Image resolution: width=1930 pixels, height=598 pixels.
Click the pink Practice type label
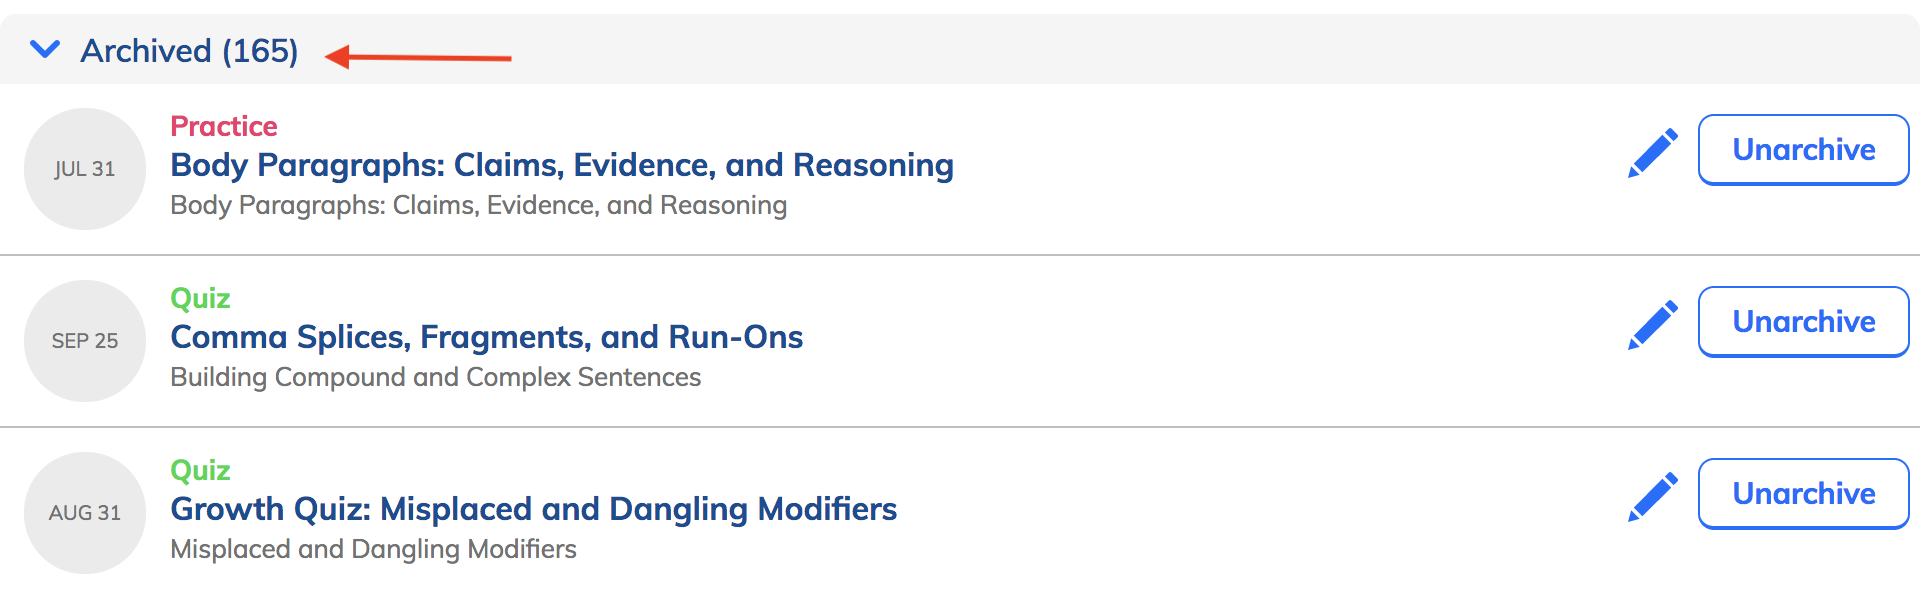click(224, 126)
